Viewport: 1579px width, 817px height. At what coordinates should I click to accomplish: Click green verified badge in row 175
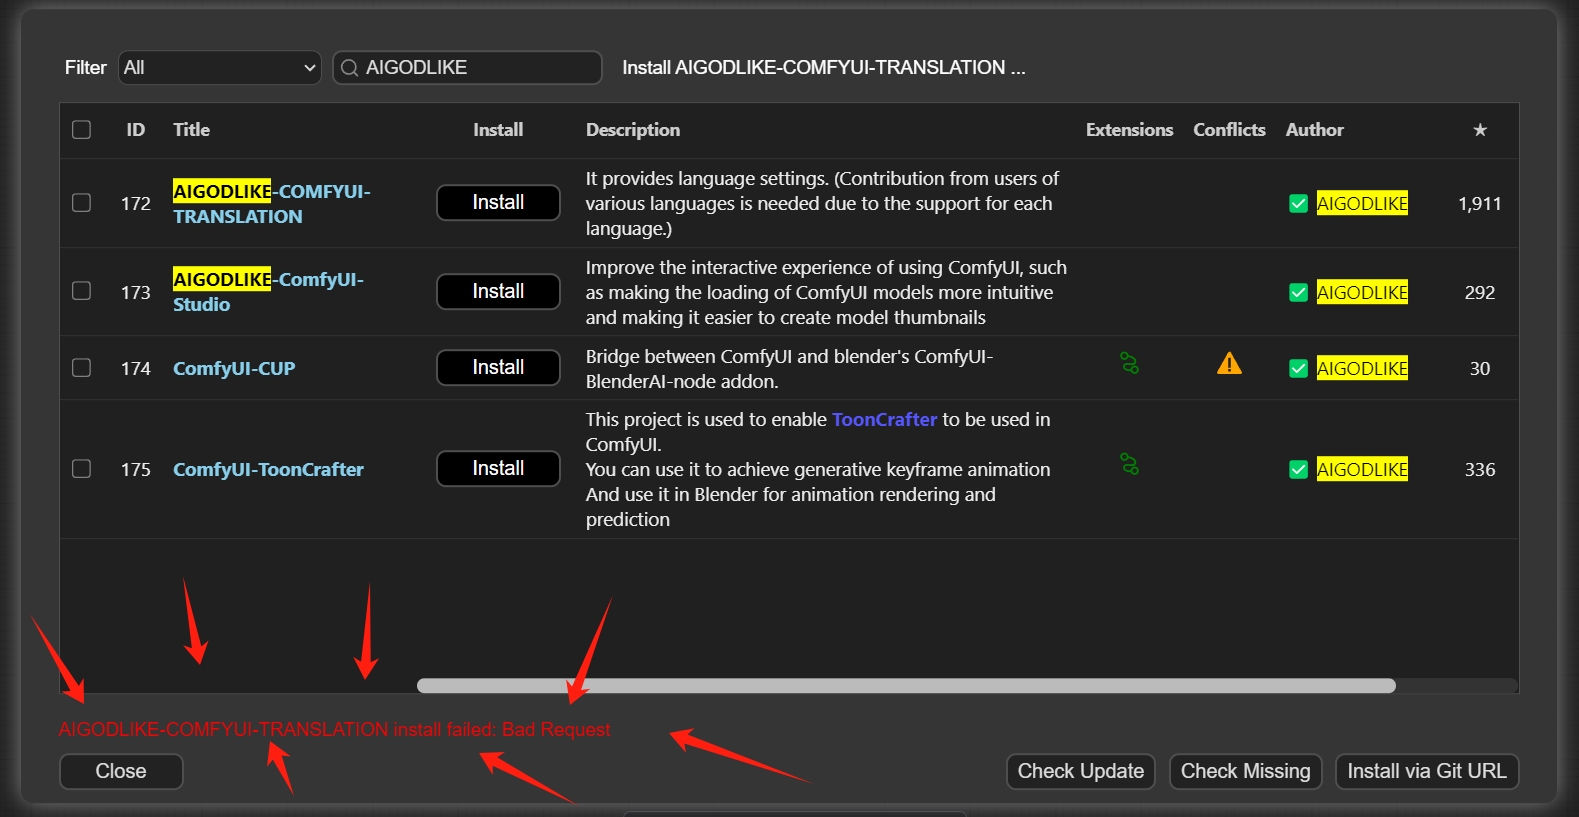pos(1298,470)
